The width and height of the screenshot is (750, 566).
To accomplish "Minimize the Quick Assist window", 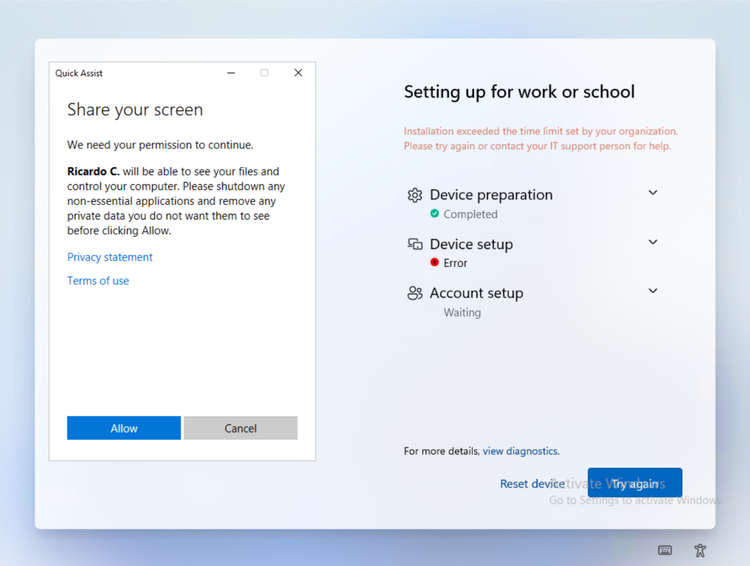I will [231, 73].
